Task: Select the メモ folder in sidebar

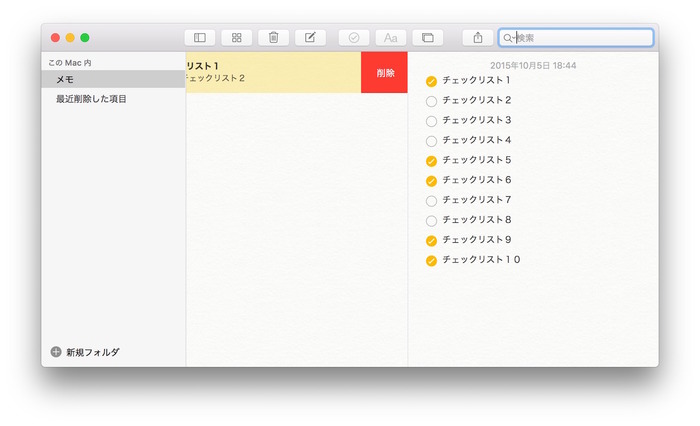Action: pyautogui.click(x=113, y=79)
